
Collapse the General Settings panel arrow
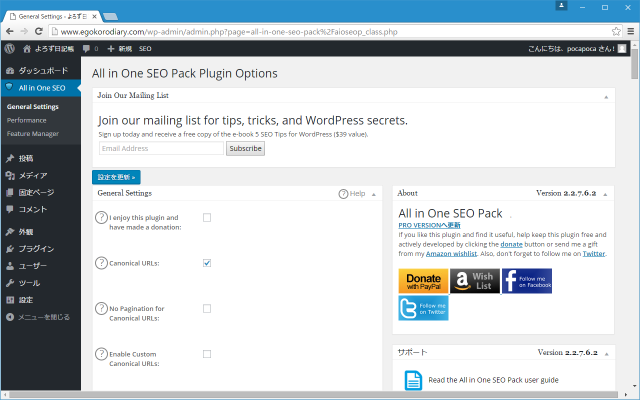374,194
